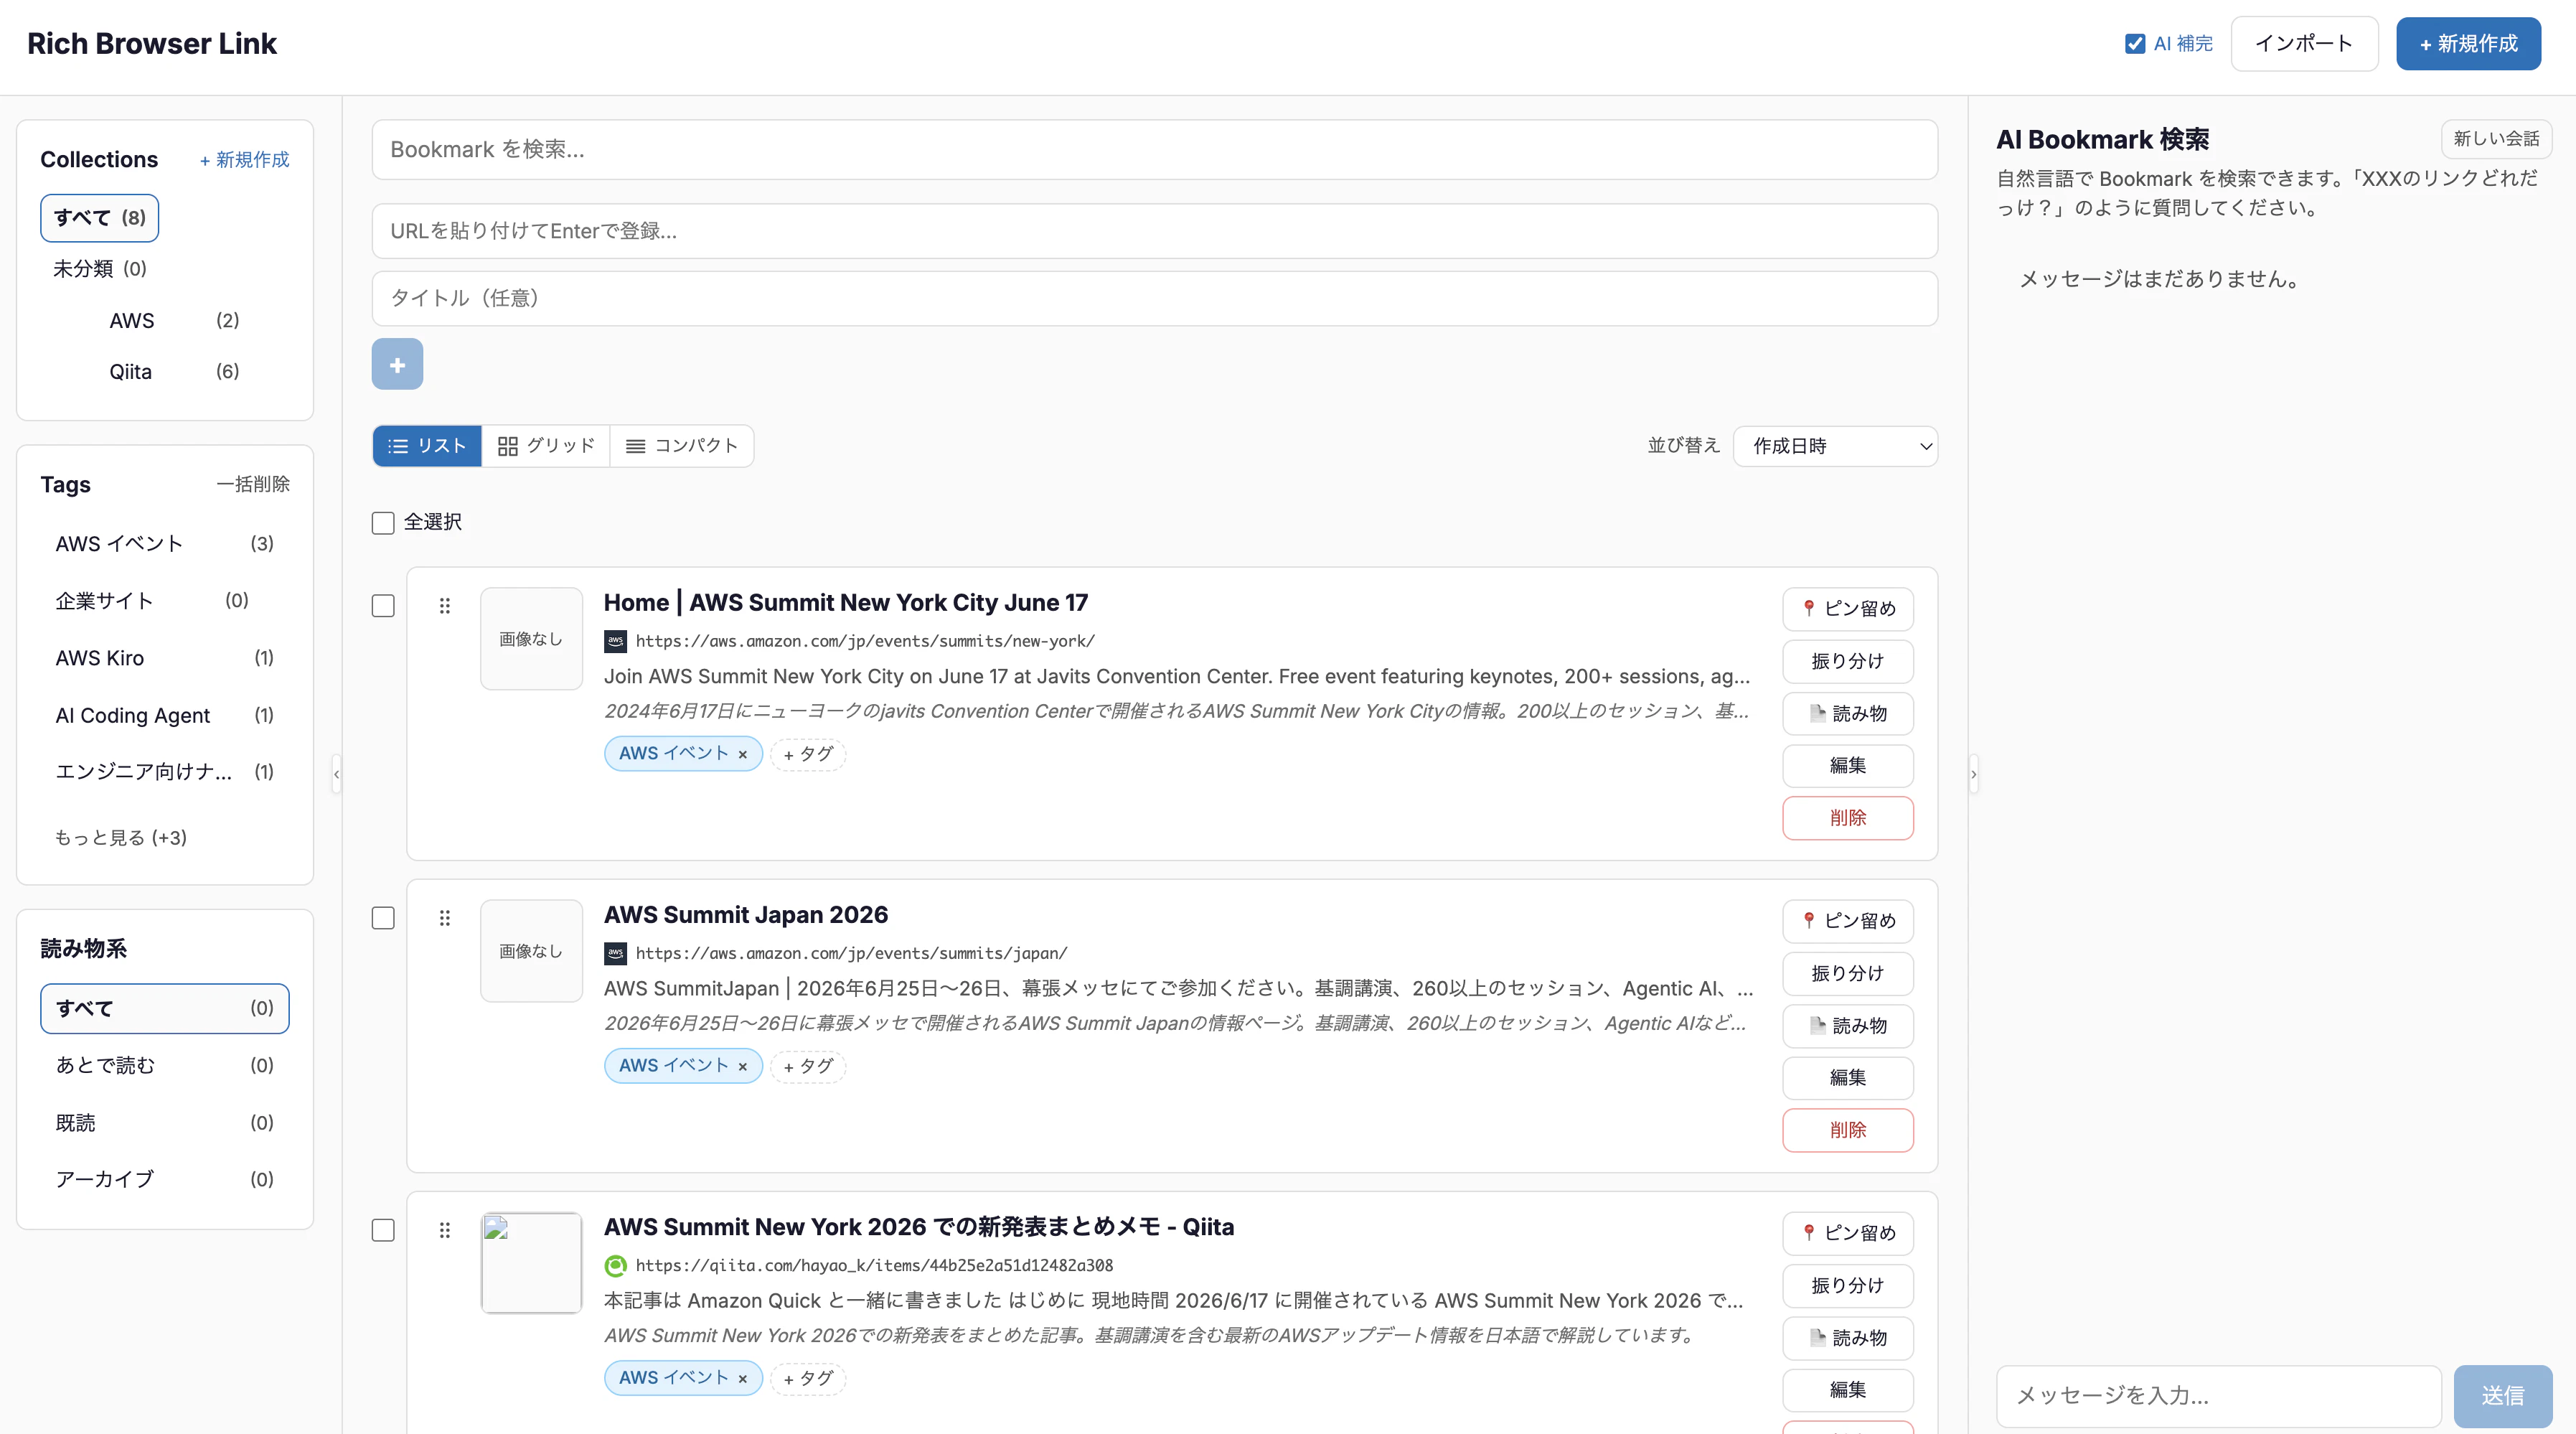
Task: Mark AWS Summit Japan 2026 as 読み物
Action: (1848, 1026)
